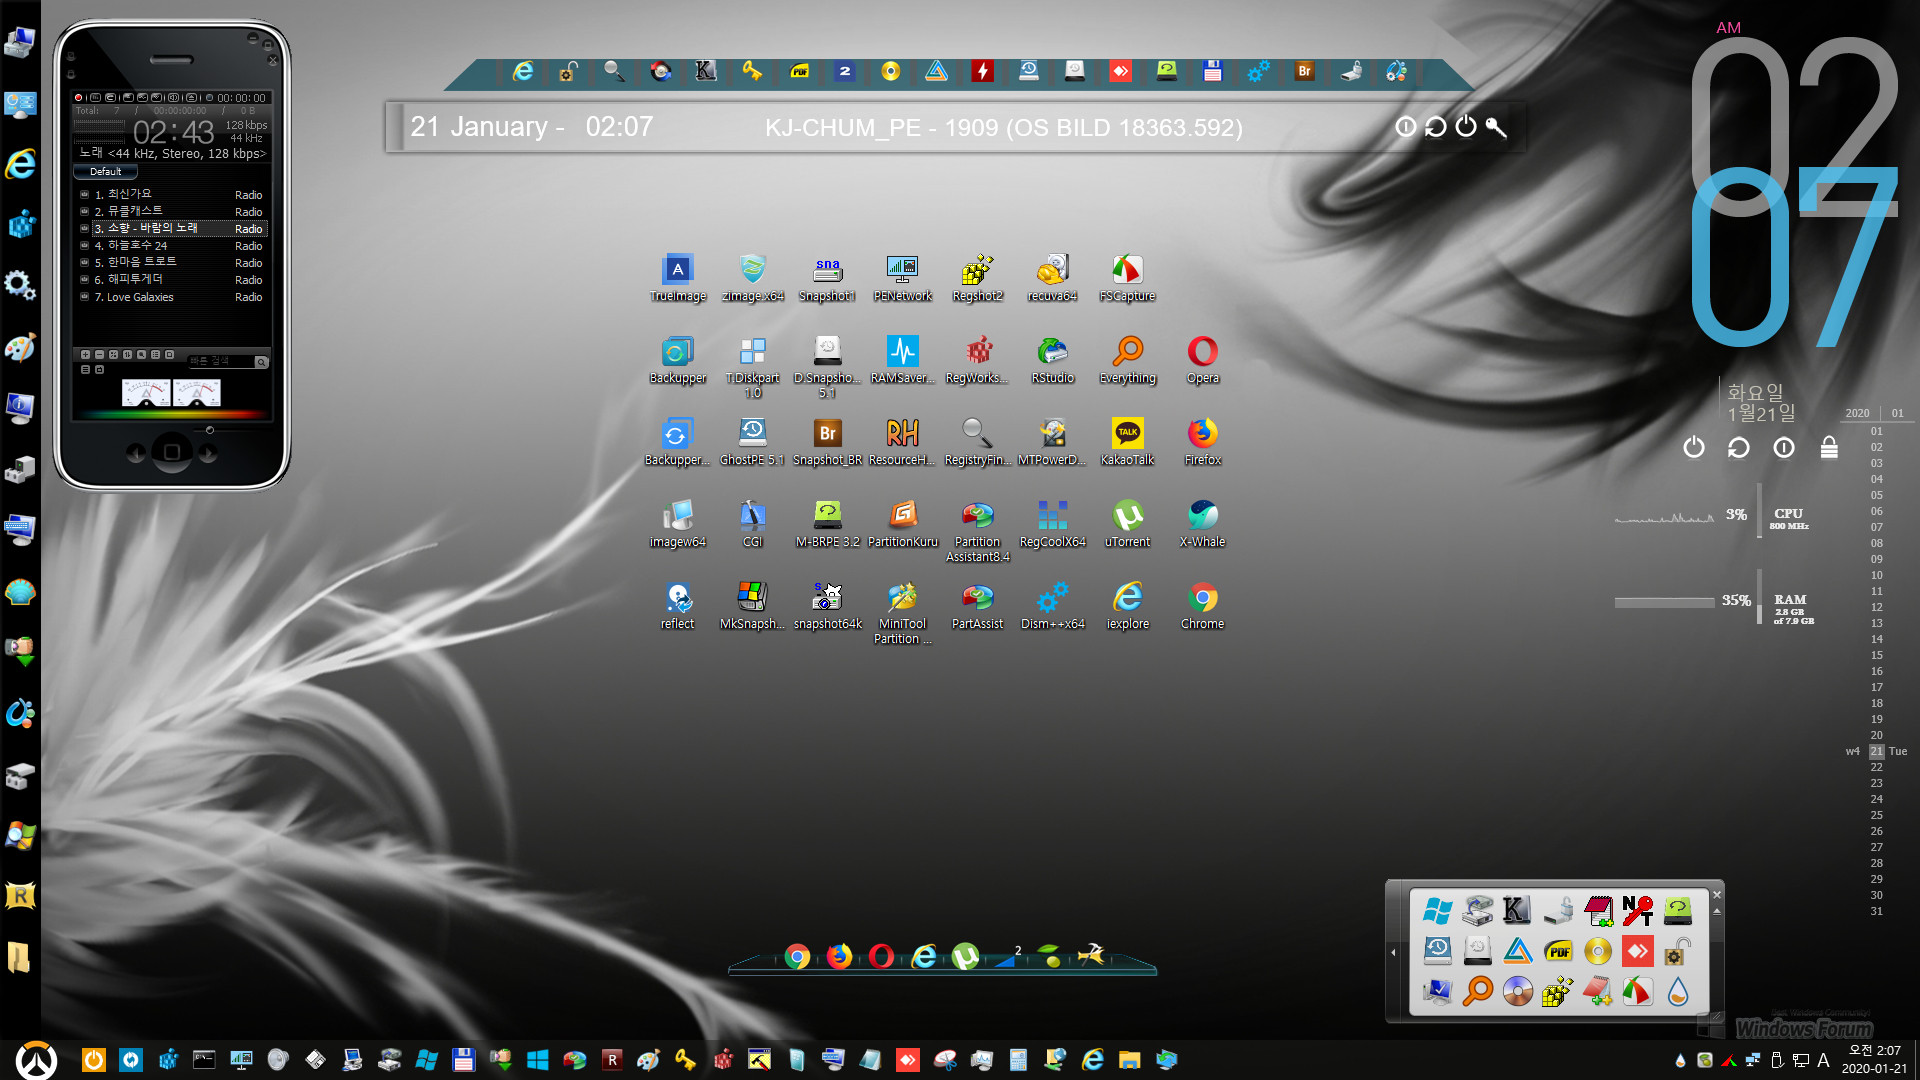This screenshot has height=1080, width=1920.
Task: Open Snapshot_BR desktop shortcut
Action: click(827, 441)
